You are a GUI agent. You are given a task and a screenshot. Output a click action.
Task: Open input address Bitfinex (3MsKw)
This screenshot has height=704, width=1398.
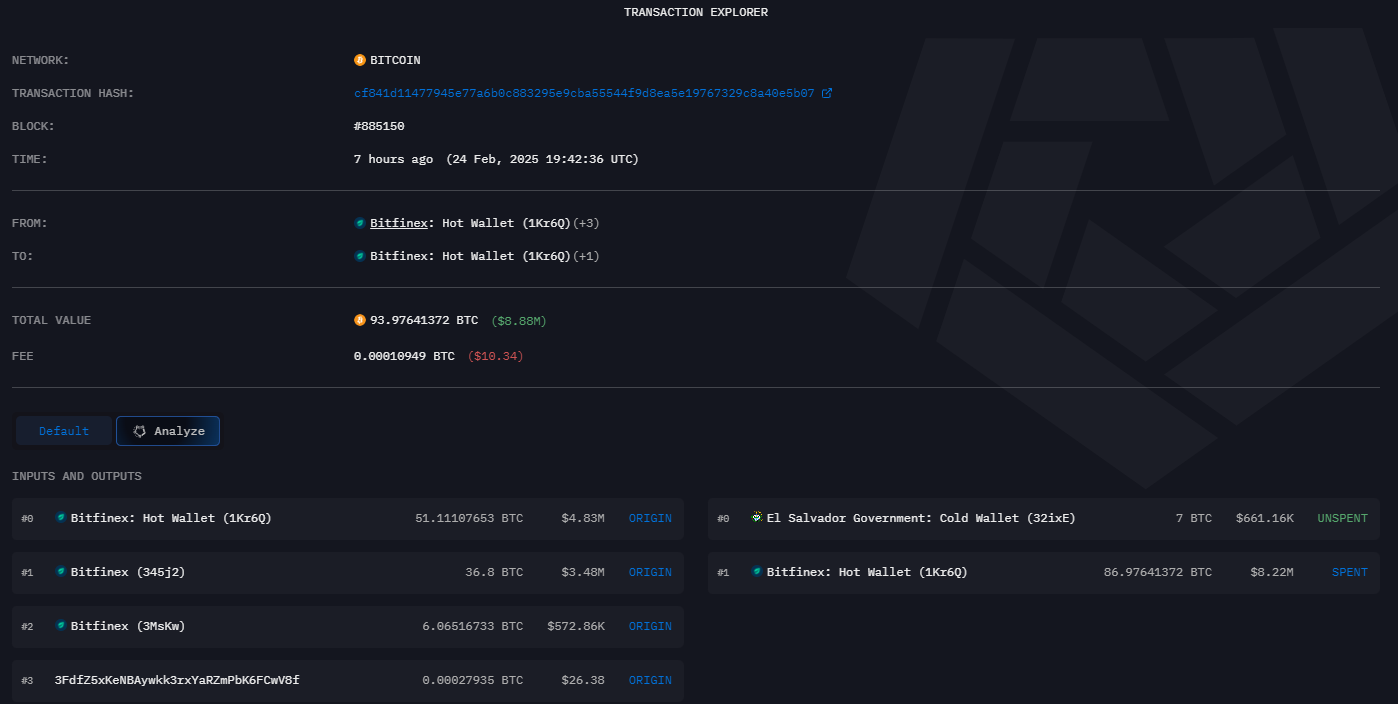coord(128,626)
